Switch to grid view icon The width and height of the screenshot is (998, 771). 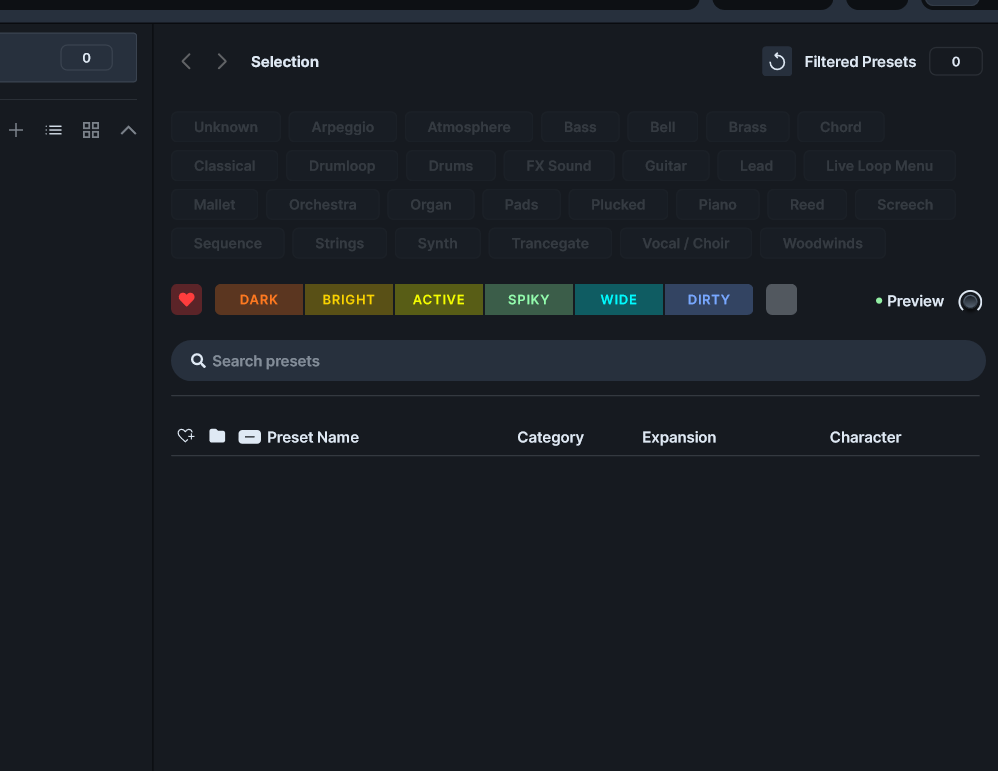click(x=91, y=130)
